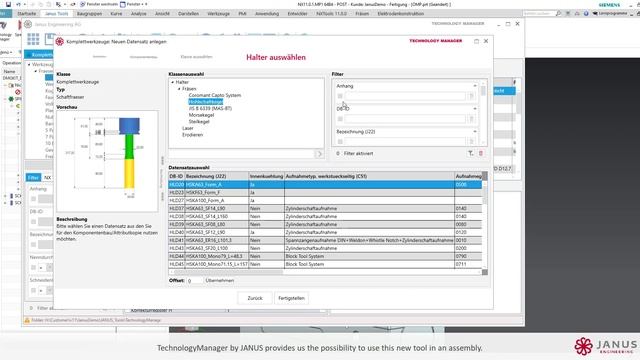Image resolution: width=640 pixels, height=360 pixels.
Task: Click the NX save icon in the quick access toolbar
Action: pos(8,4)
